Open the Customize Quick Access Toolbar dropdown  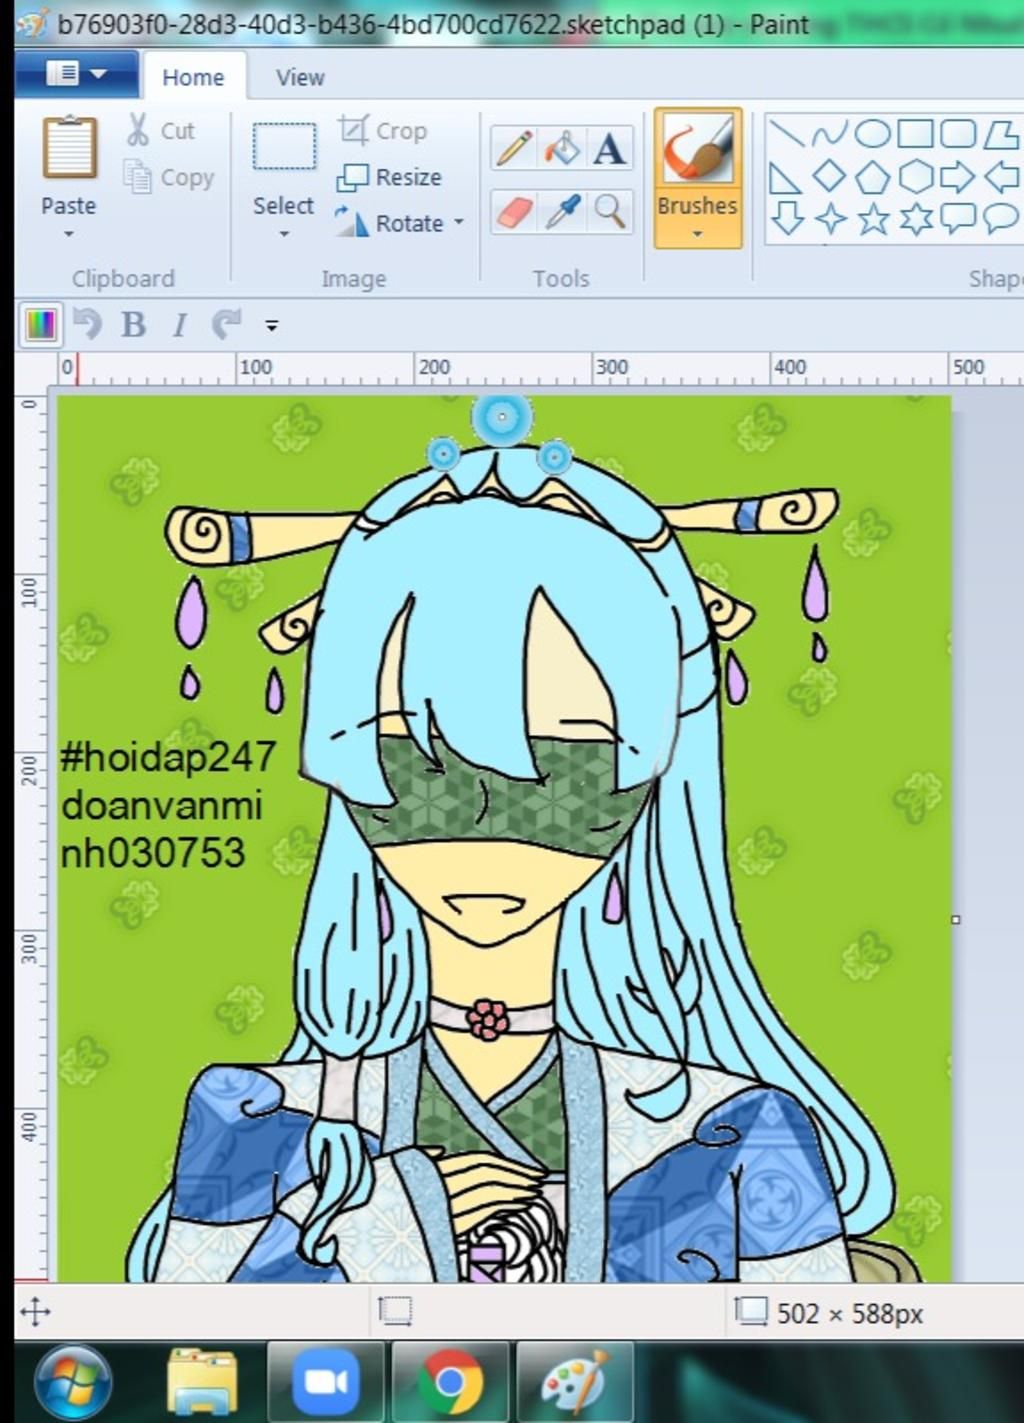pyautogui.click(x=271, y=325)
